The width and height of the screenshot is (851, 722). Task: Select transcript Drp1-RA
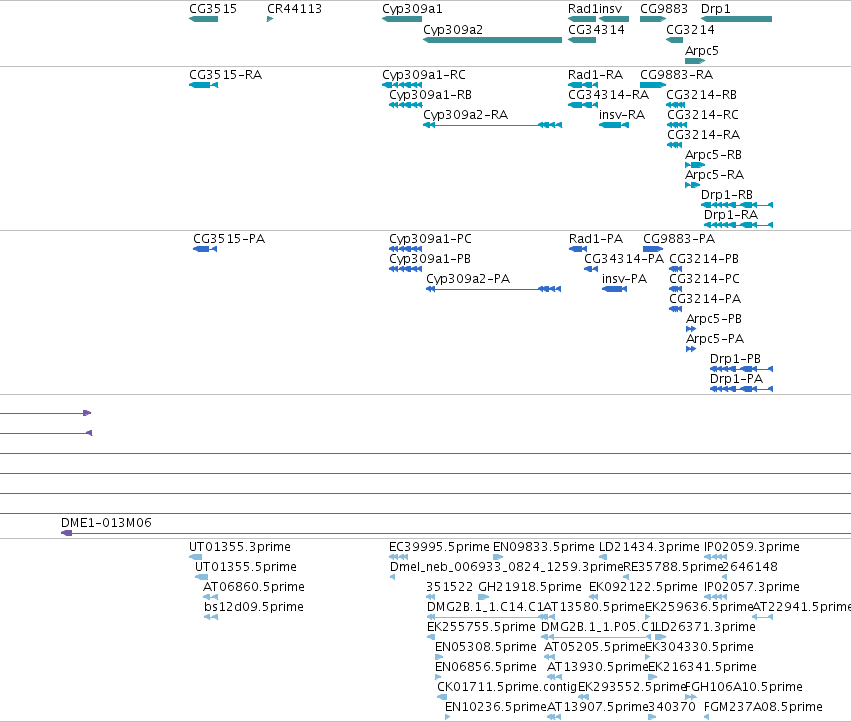(x=731, y=215)
